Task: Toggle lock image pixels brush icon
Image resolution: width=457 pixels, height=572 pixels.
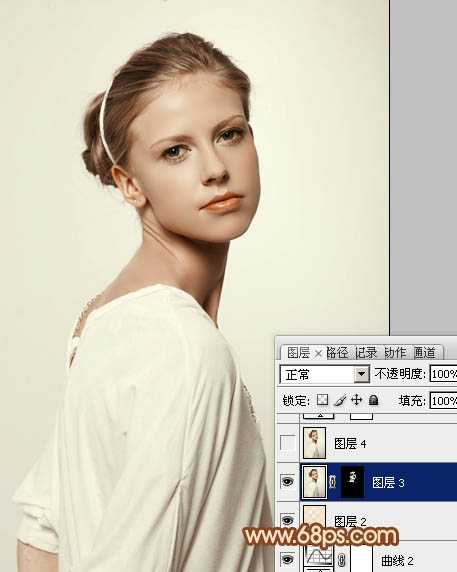Action: (340, 400)
